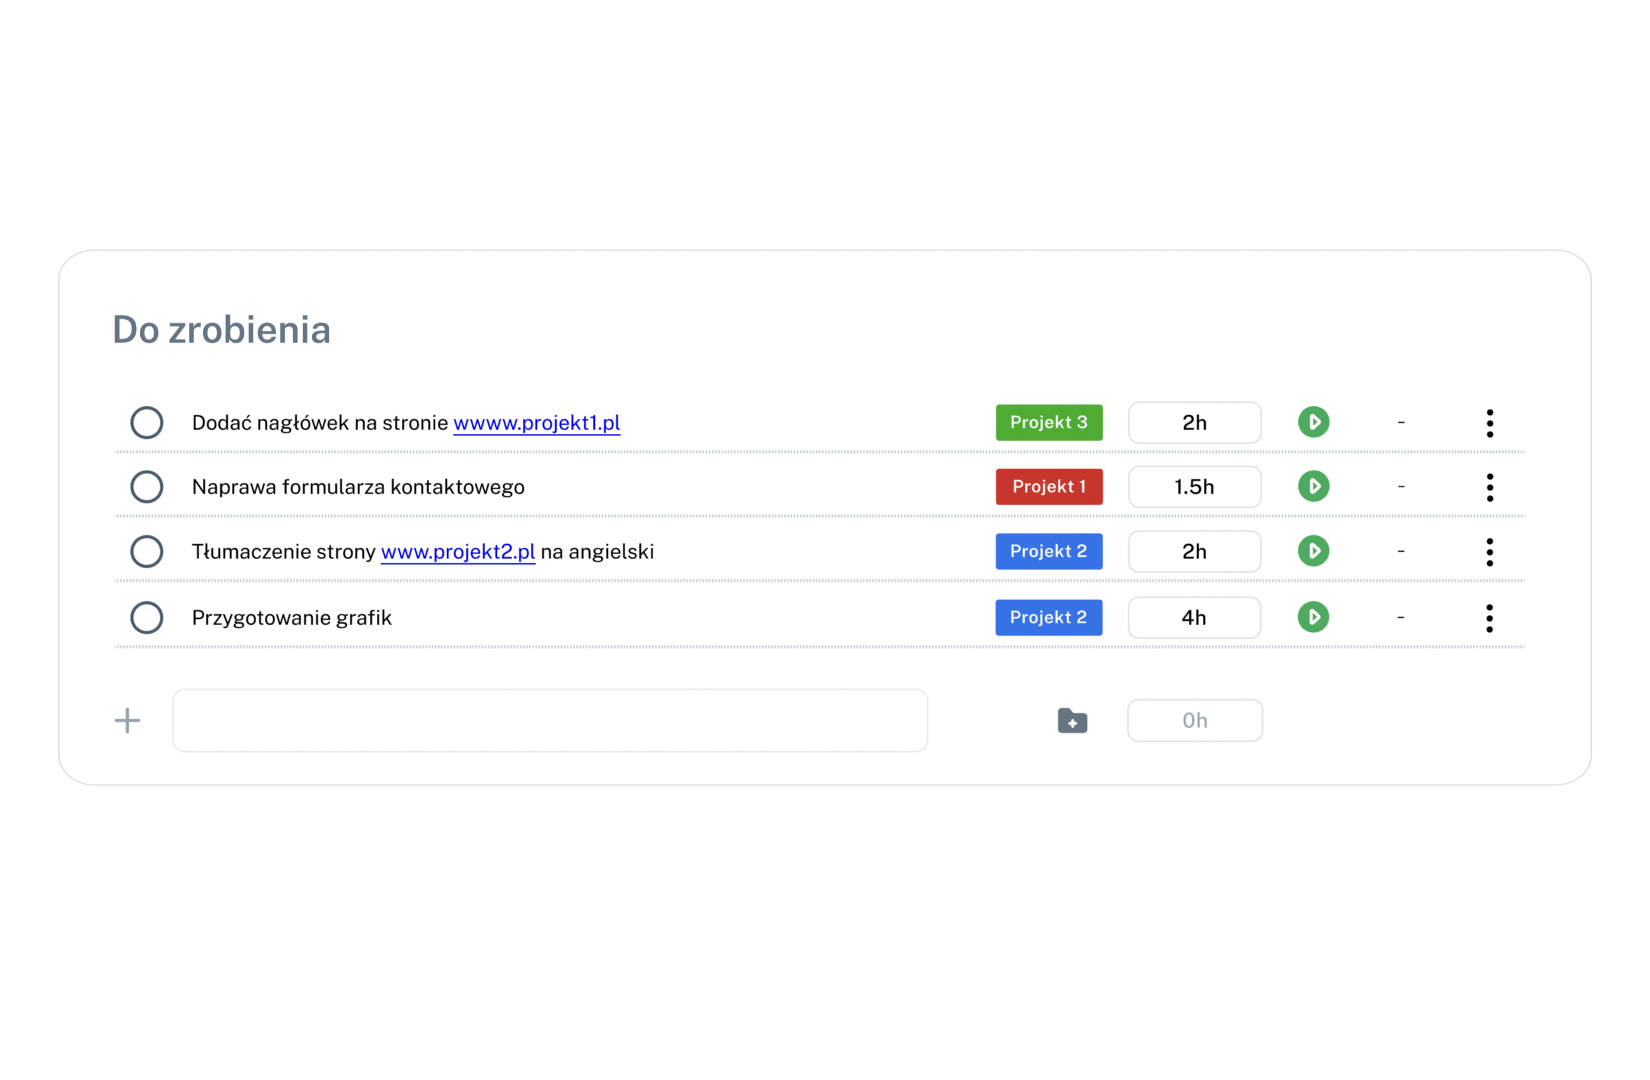
Task: Click the new task name input field
Action: coord(550,720)
